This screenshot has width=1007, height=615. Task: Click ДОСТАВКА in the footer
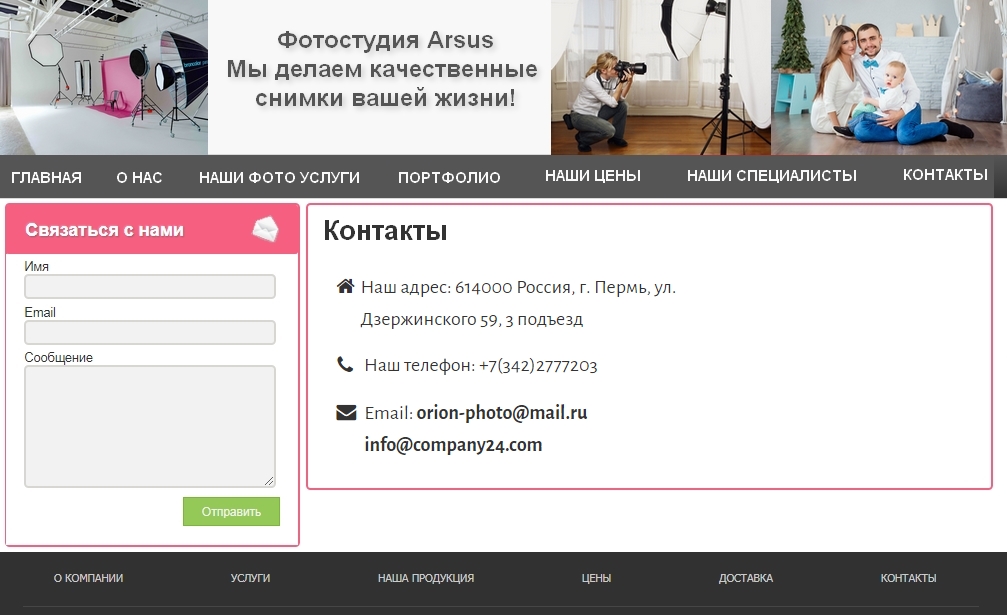[x=745, y=578]
